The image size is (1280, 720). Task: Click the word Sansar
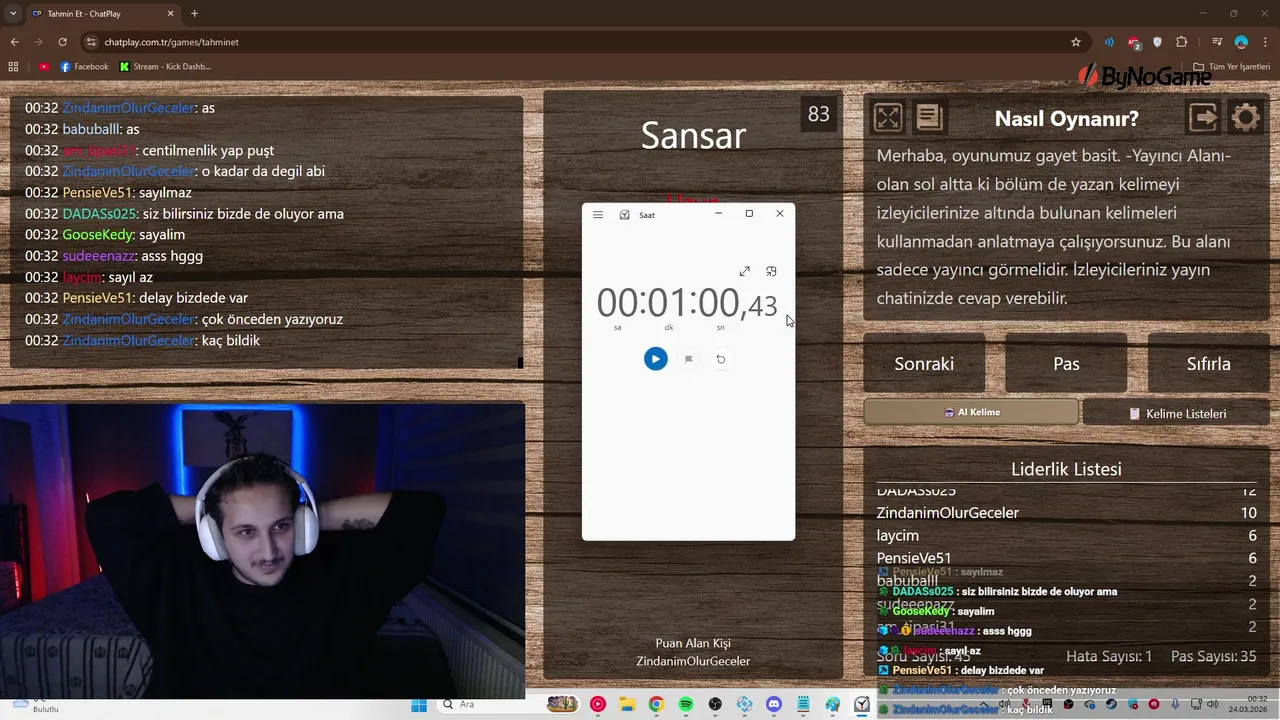[693, 135]
